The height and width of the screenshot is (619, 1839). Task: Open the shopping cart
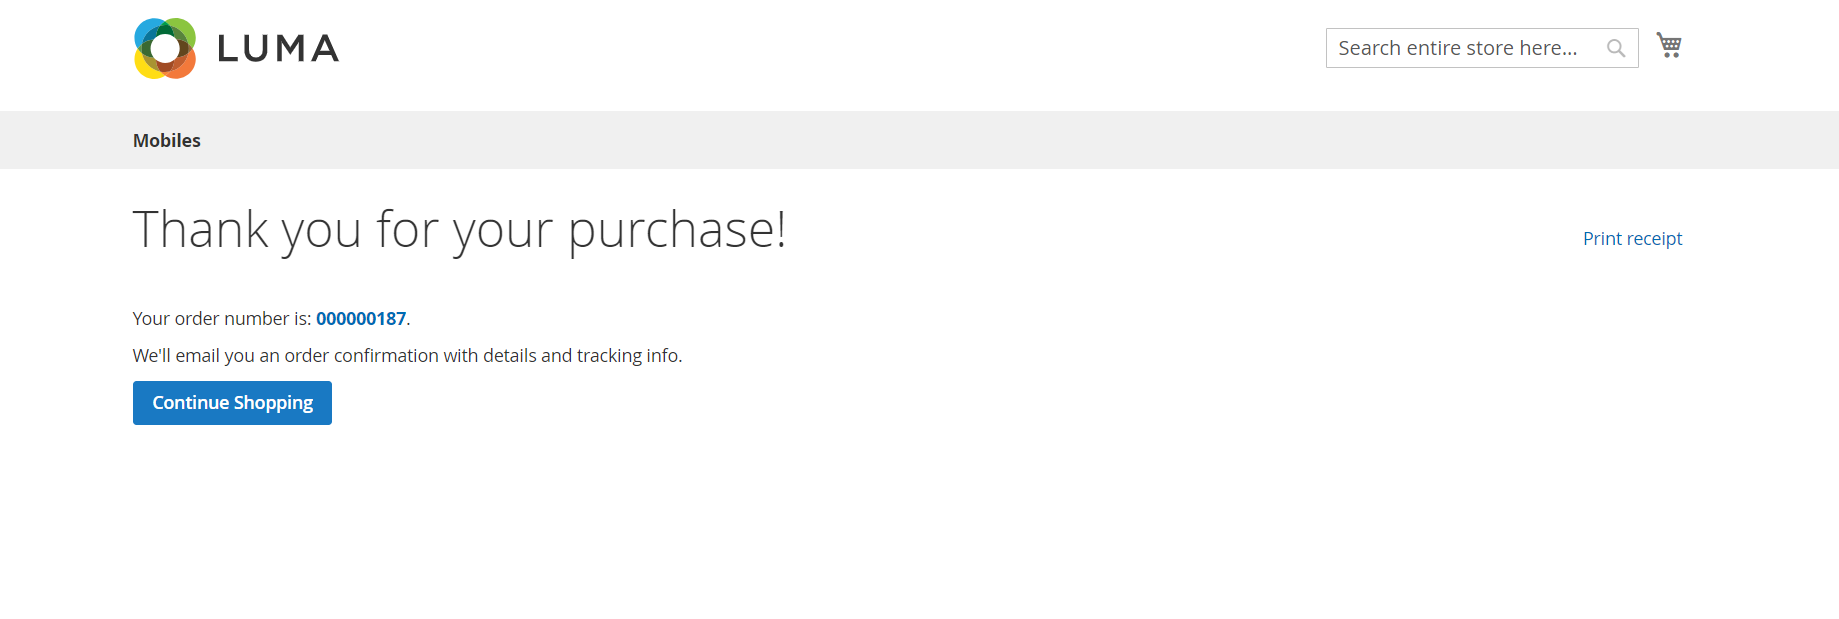tap(1668, 46)
